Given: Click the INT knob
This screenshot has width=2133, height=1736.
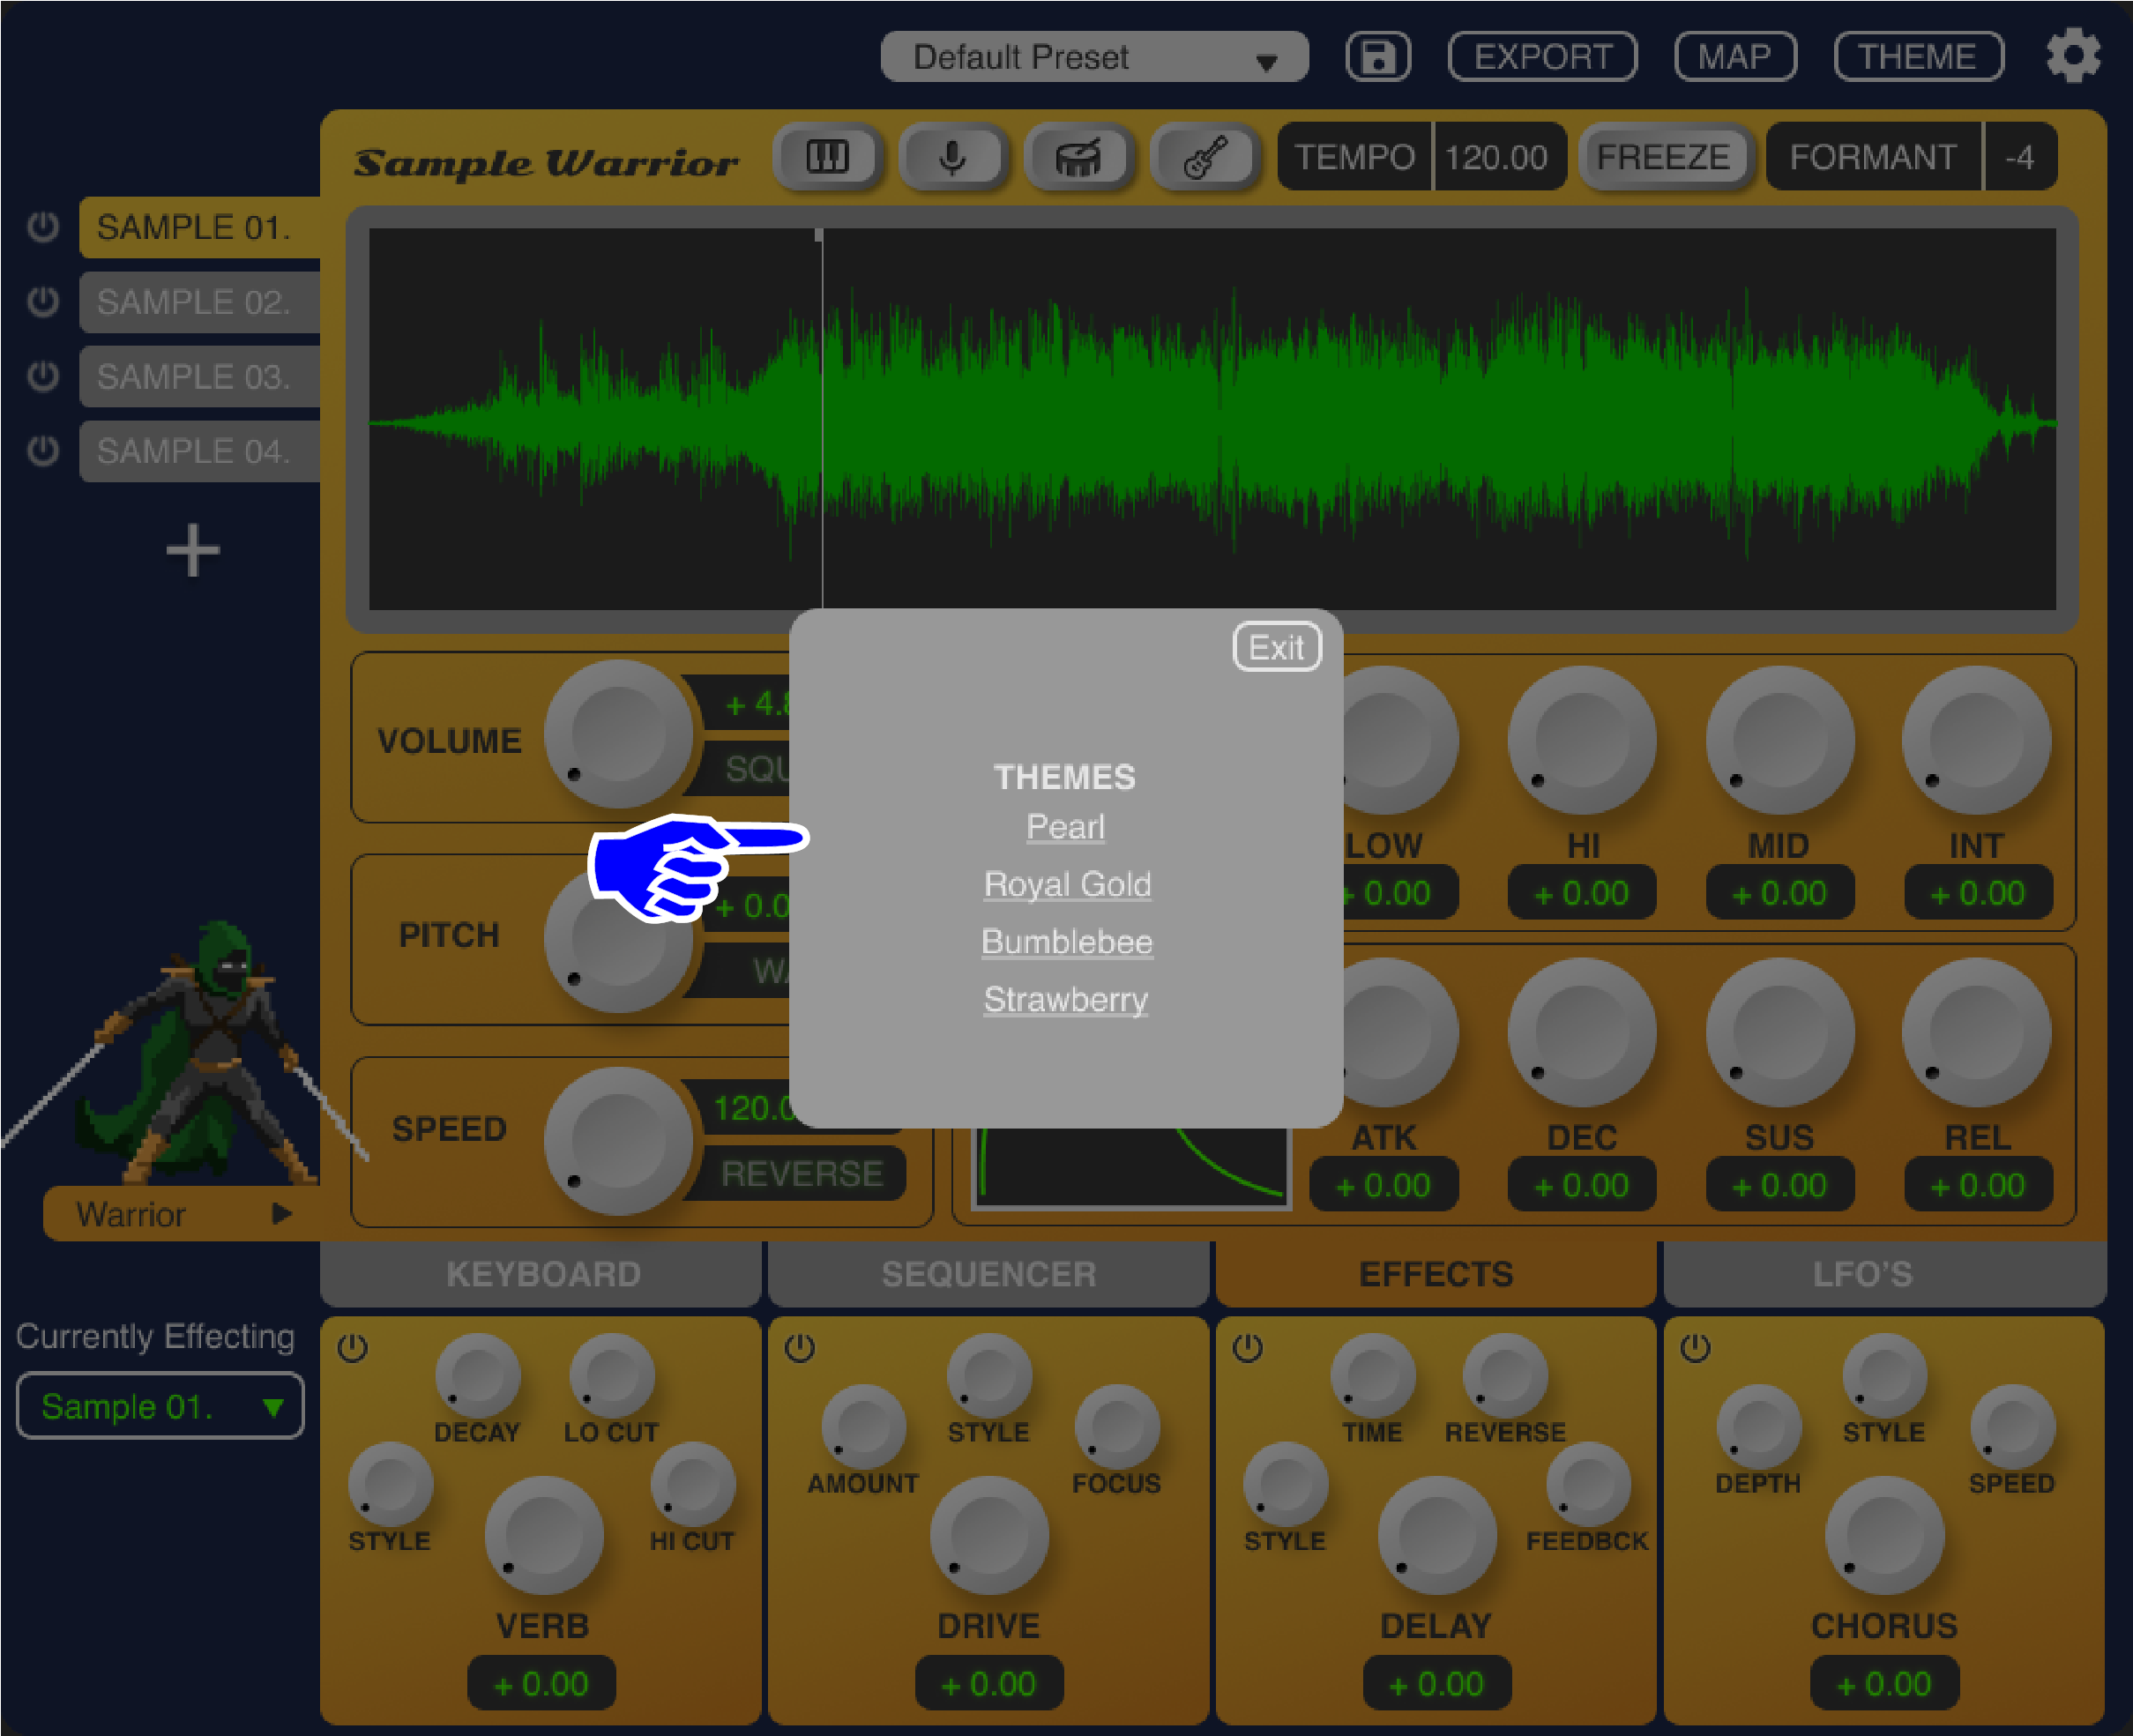Looking at the screenshot, I should coord(1976,740).
